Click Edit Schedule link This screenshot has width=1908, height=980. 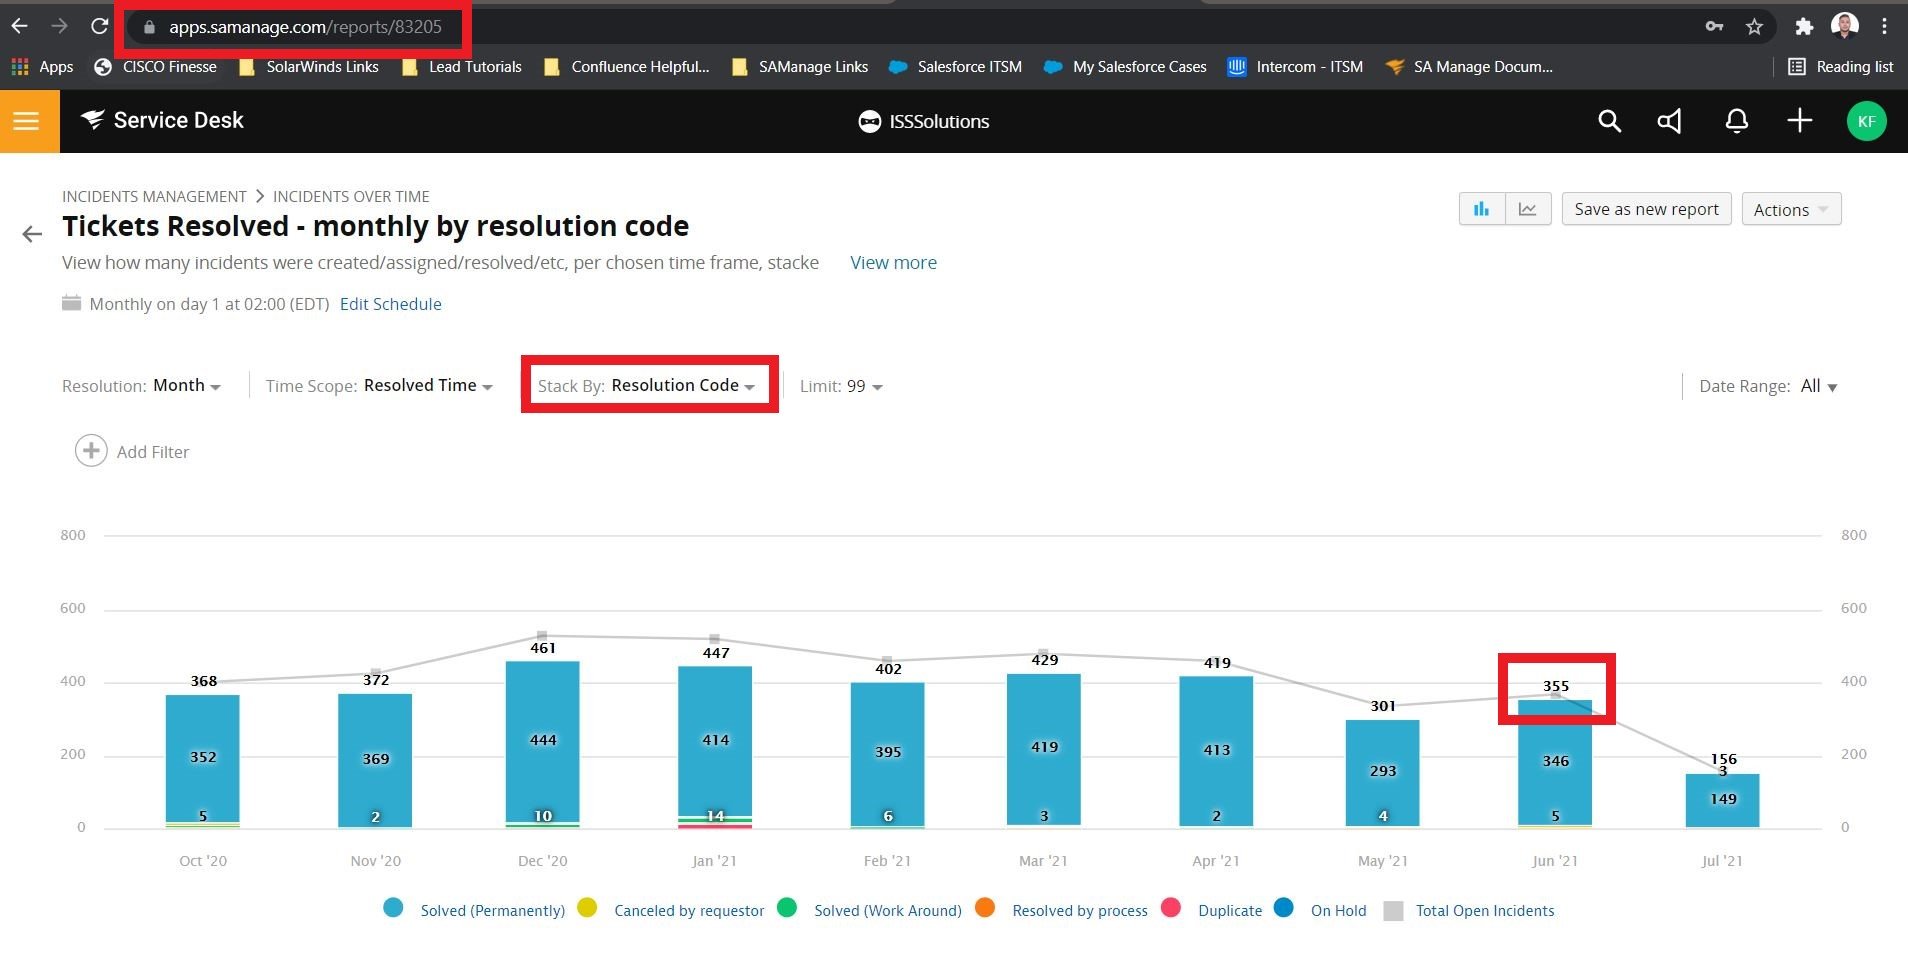pyautogui.click(x=391, y=304)
